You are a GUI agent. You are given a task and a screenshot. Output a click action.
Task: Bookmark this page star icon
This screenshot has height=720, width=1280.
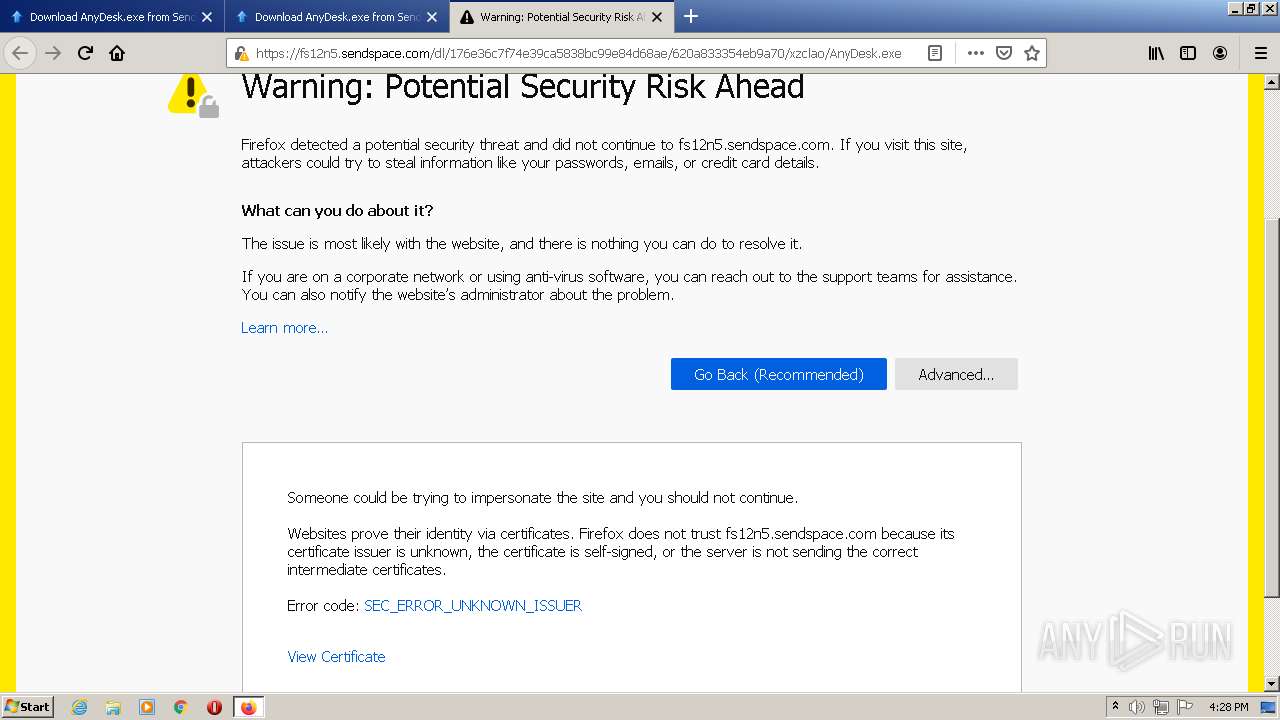point(1032,53)
